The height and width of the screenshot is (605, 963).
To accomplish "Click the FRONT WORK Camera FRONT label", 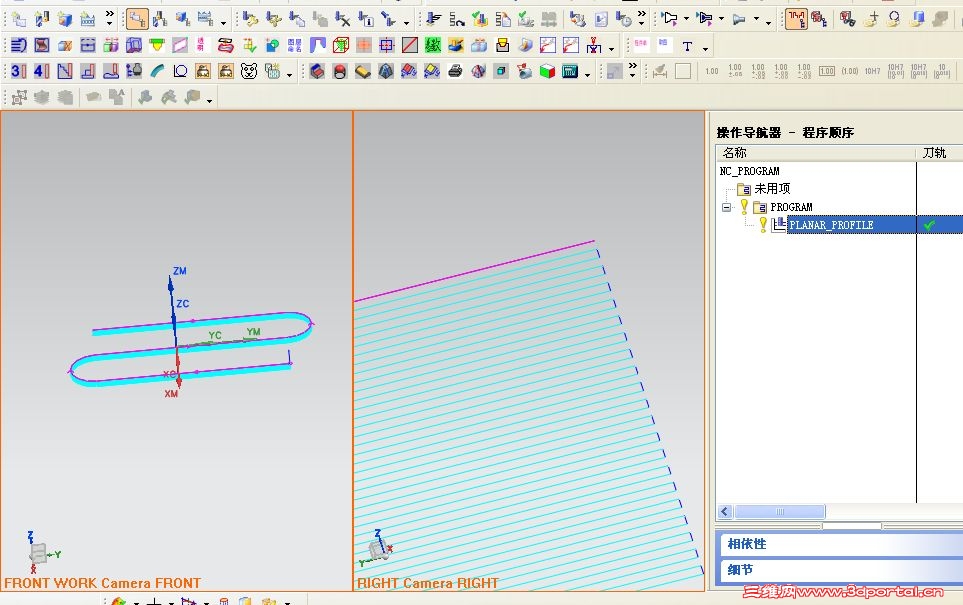I will 103,583.
